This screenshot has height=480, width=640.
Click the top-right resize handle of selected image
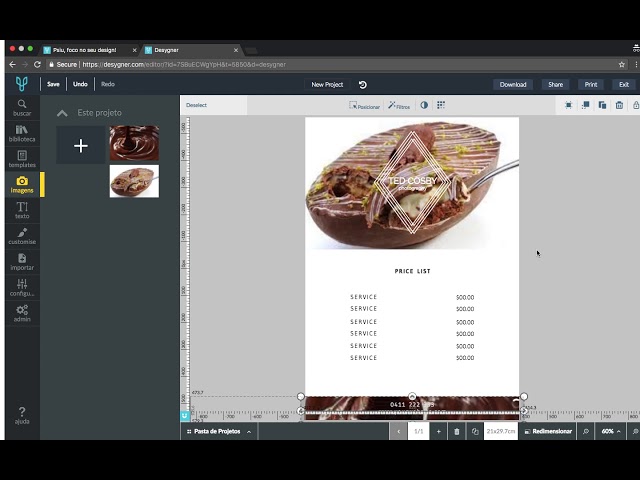[524, 396]
